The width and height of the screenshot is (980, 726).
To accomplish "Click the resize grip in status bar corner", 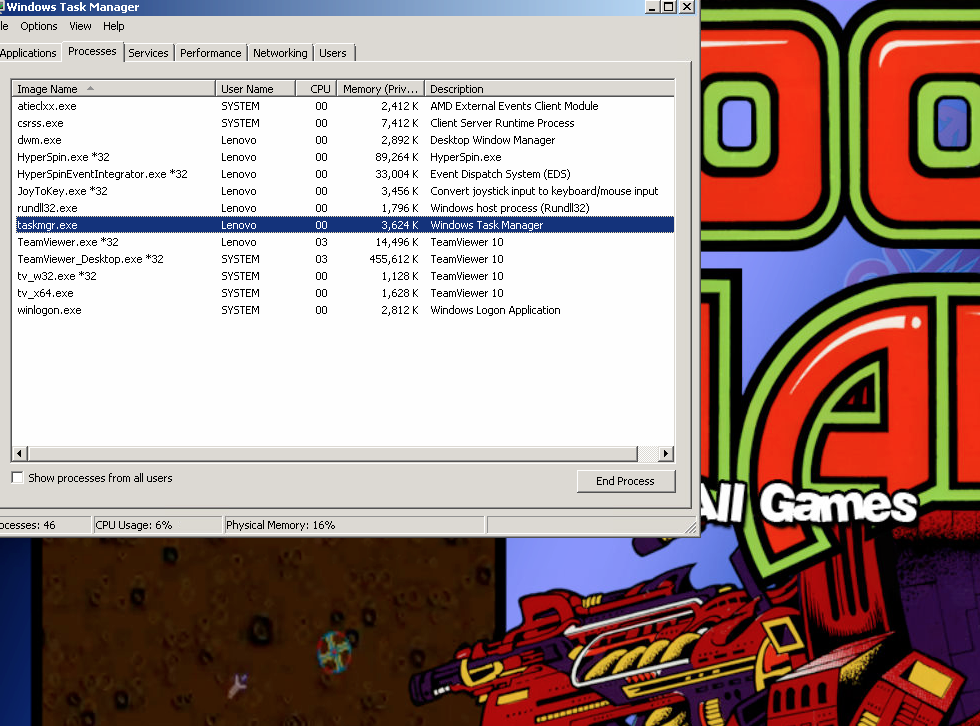I will point(690,527).
